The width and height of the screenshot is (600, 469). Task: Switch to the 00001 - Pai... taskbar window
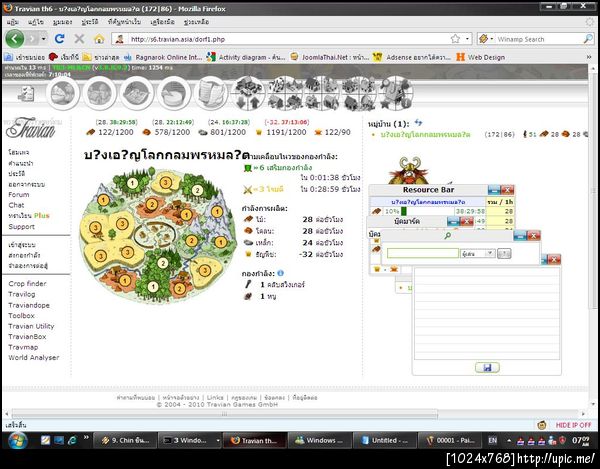(450, 440)
